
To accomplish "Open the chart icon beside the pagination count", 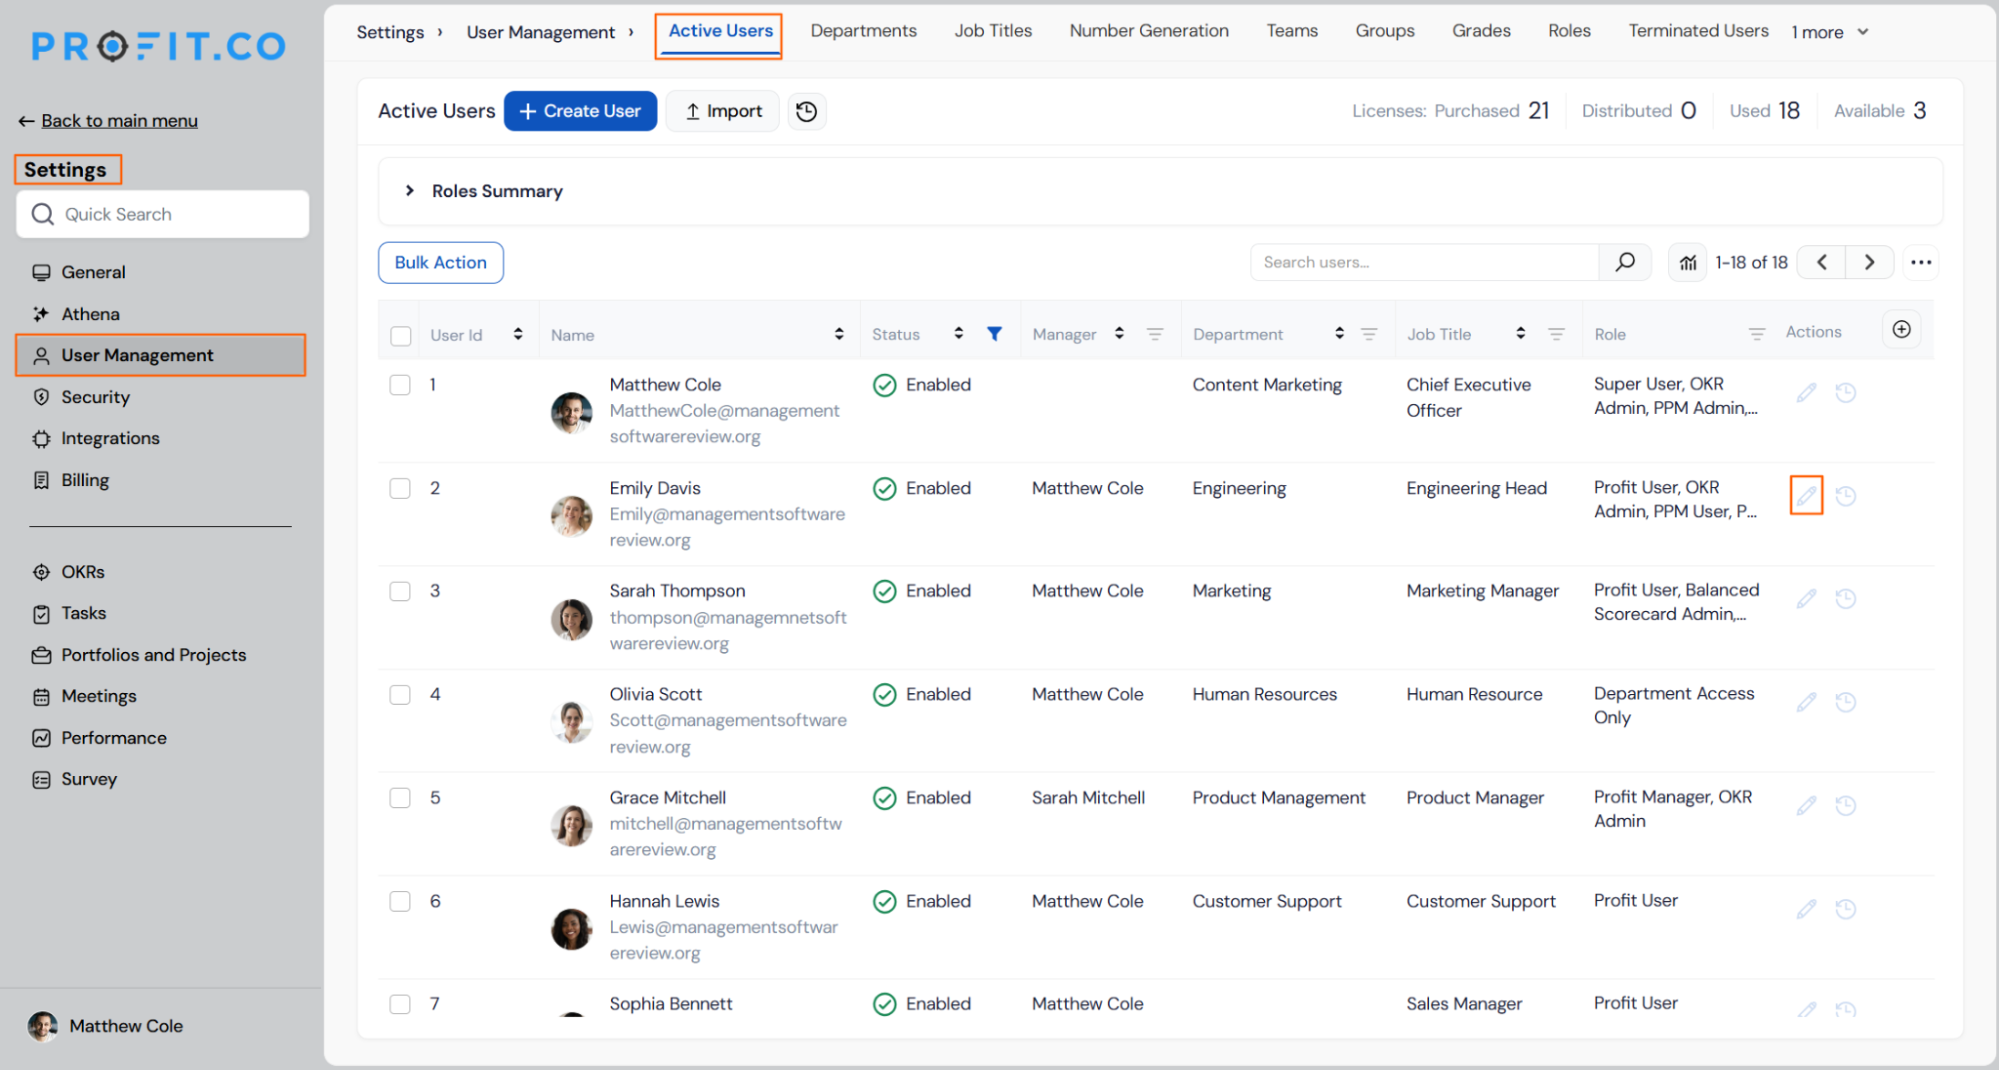I will (x=1687, y=263).
